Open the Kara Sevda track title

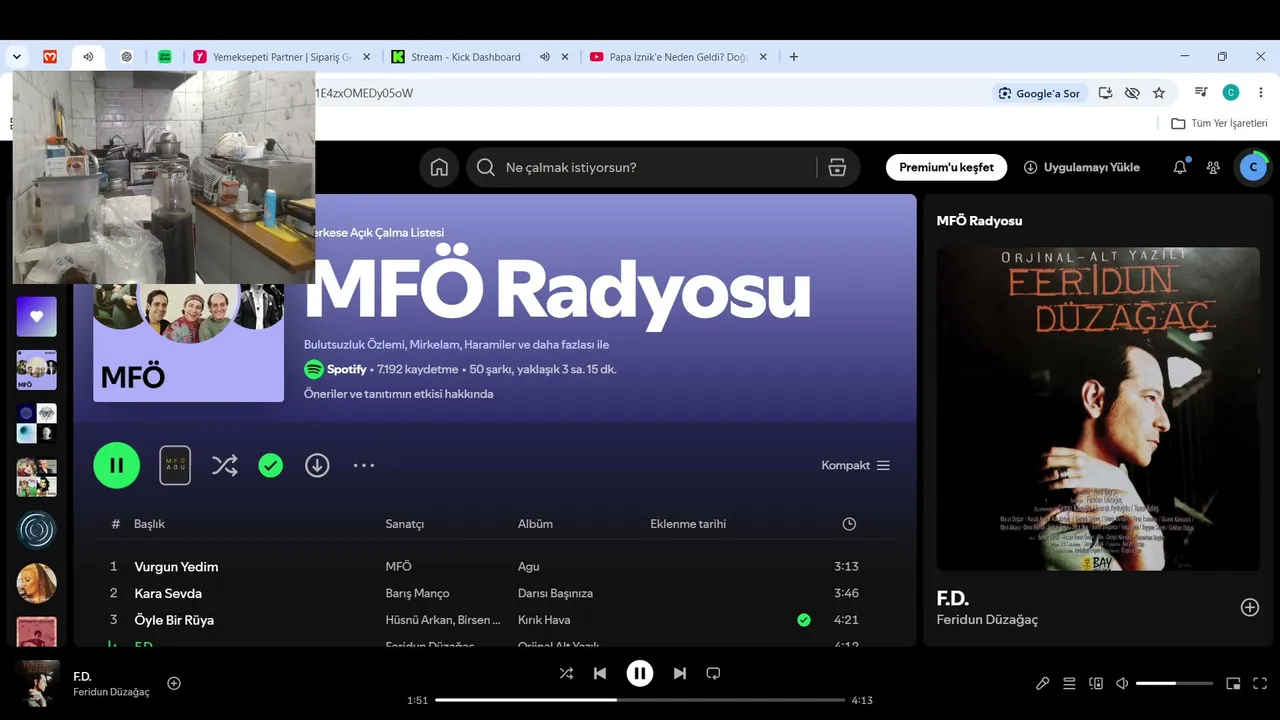tap(168, 593)
